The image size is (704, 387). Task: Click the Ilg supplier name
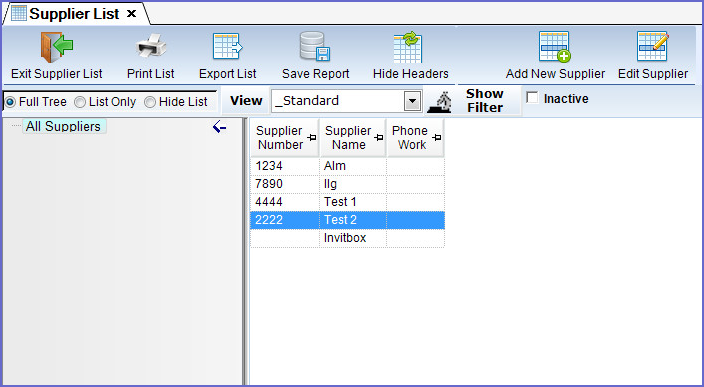[330, 184]
